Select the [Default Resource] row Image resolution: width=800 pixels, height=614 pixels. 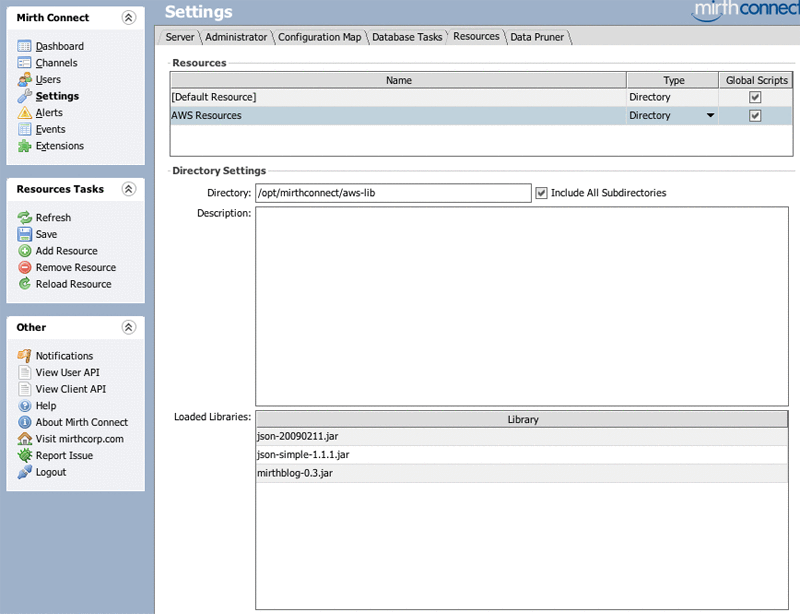pyautogui.click(x=481, y=97)
